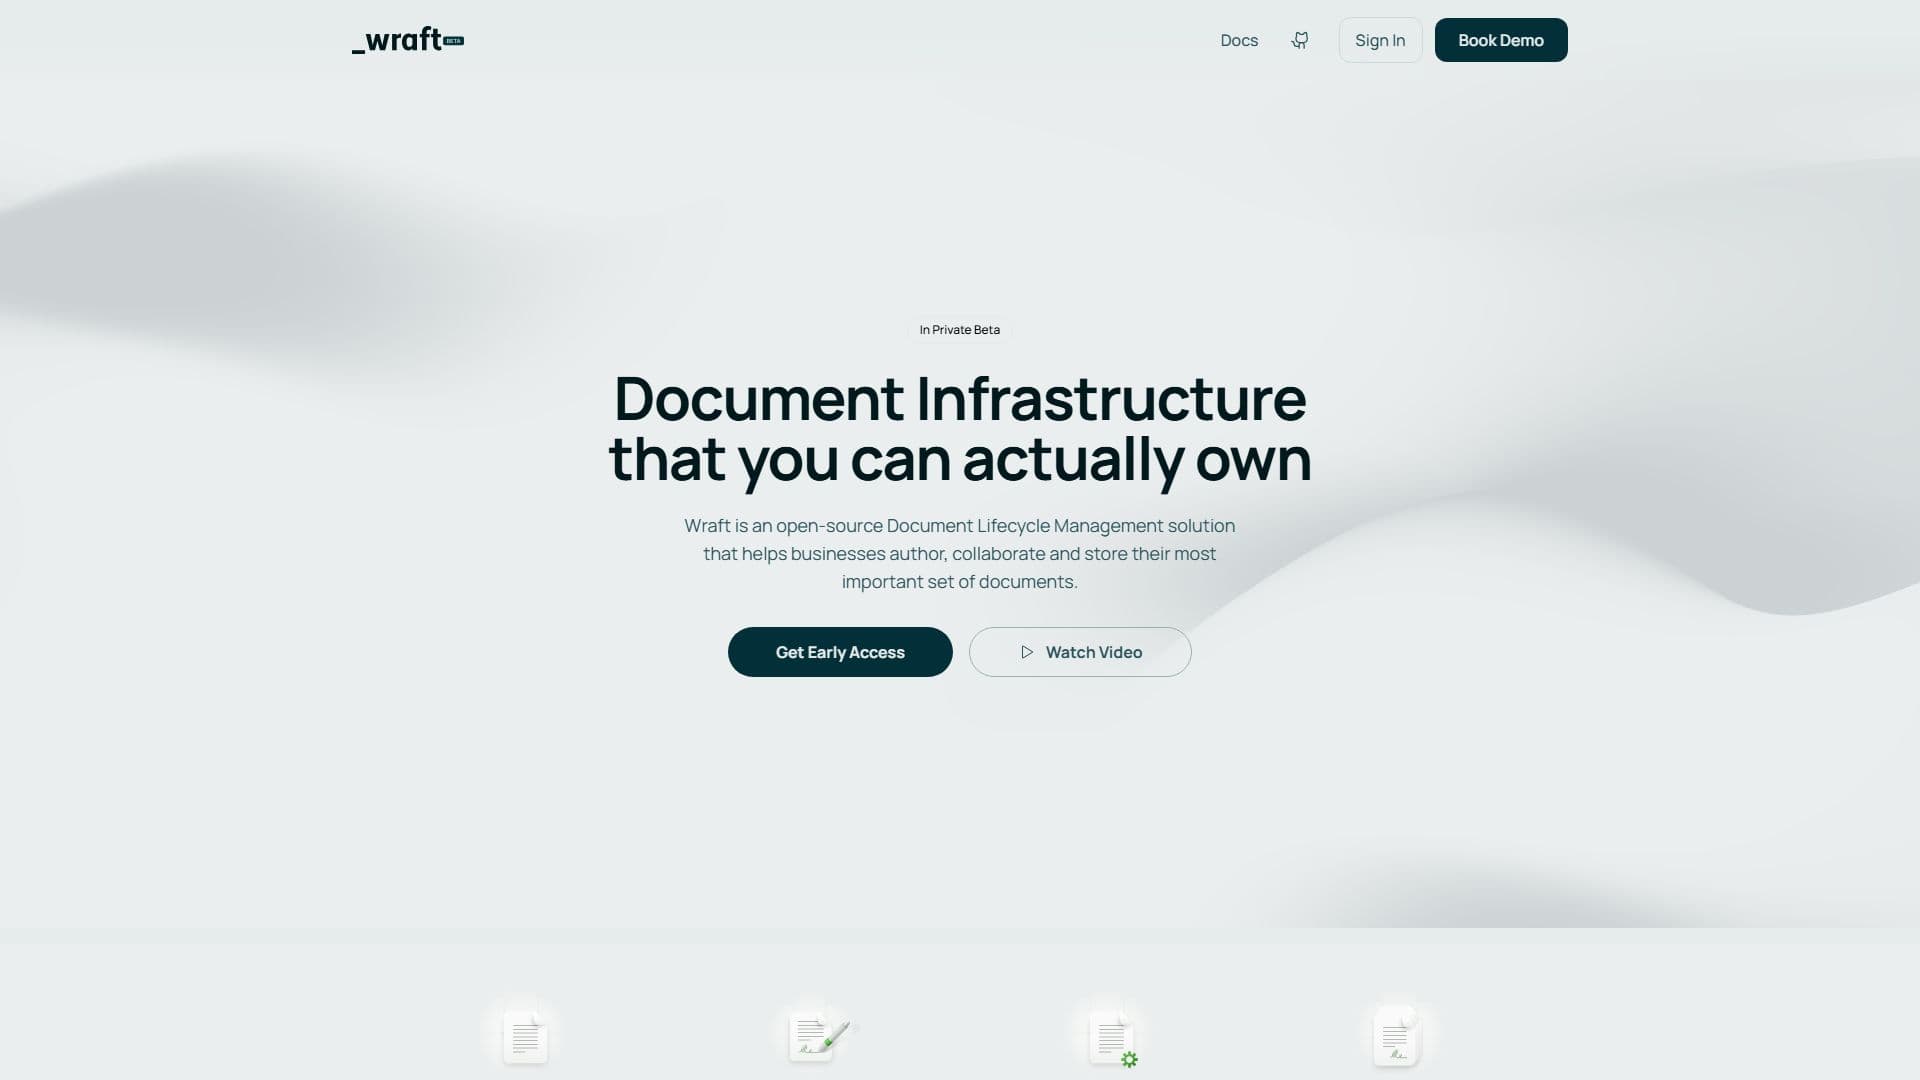This screenshot has height=1080, width=1920.
Task: Play the Watch Video button
Action: click(1080, 652)
